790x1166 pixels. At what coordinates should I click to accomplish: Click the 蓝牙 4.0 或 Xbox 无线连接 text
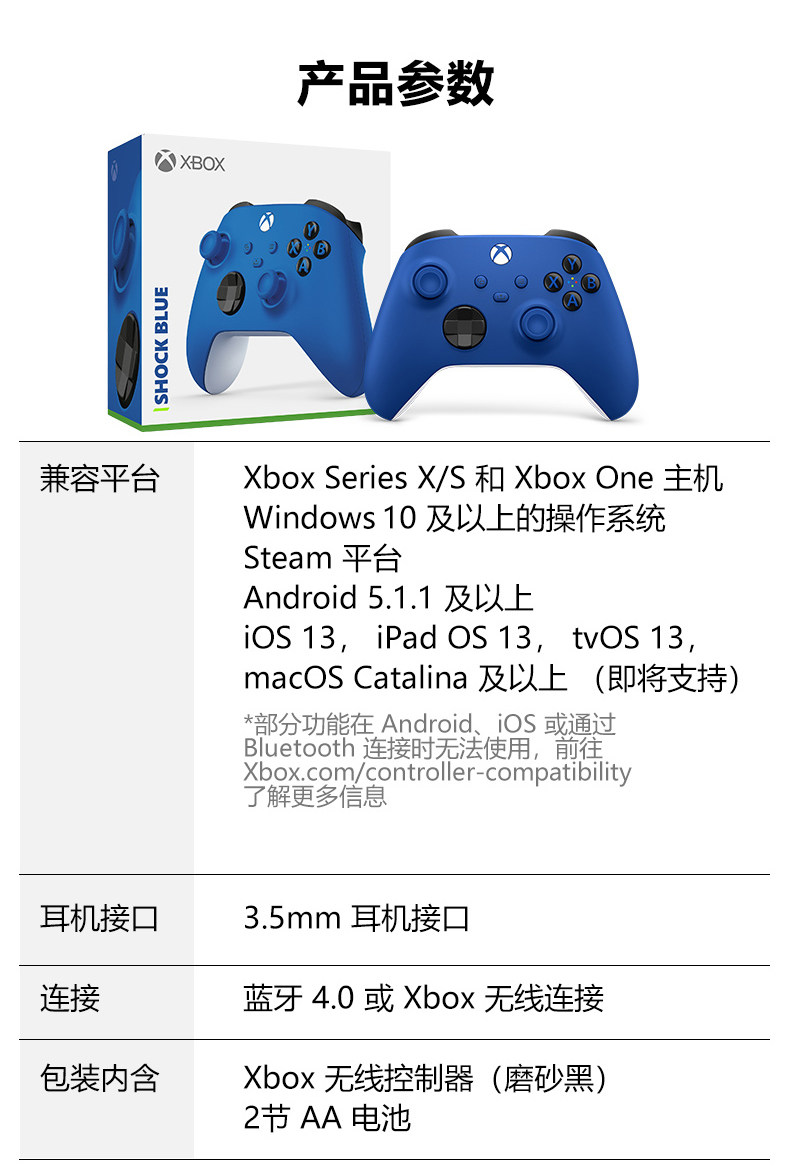click(423, 998)
